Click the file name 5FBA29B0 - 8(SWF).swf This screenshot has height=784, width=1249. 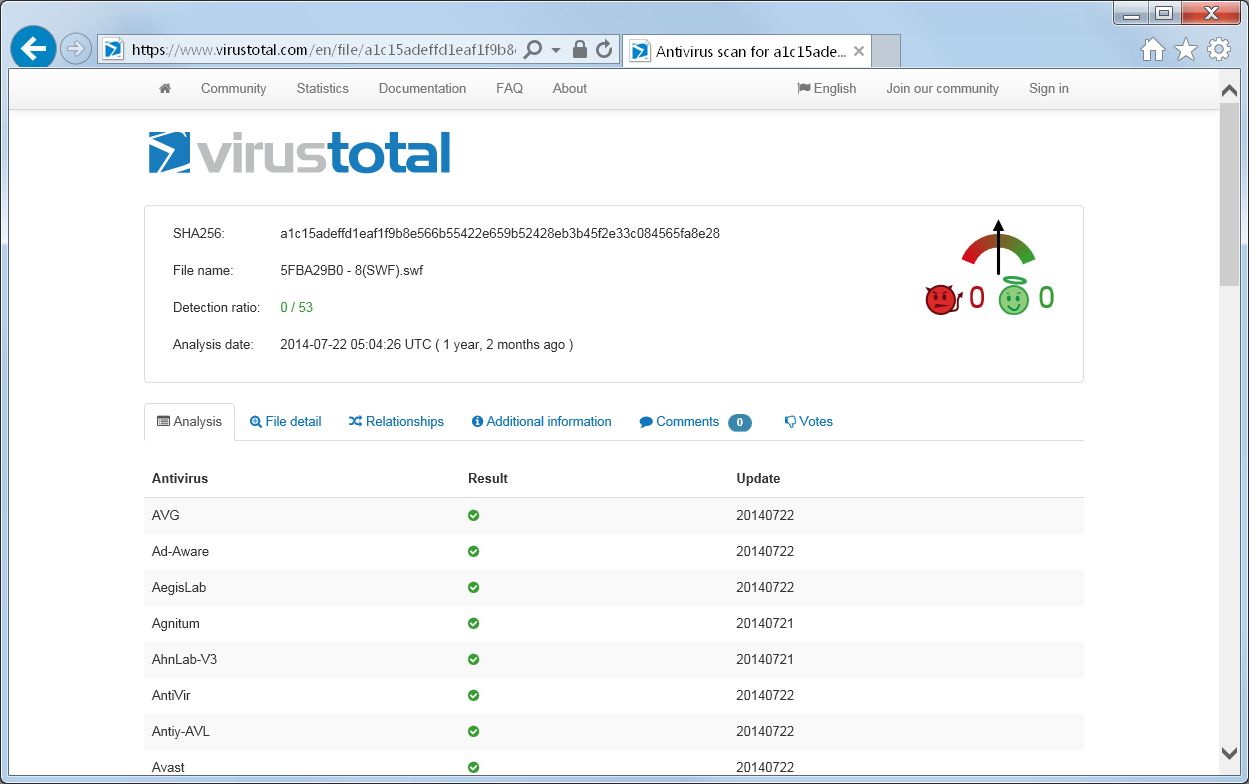coord(351,270)
